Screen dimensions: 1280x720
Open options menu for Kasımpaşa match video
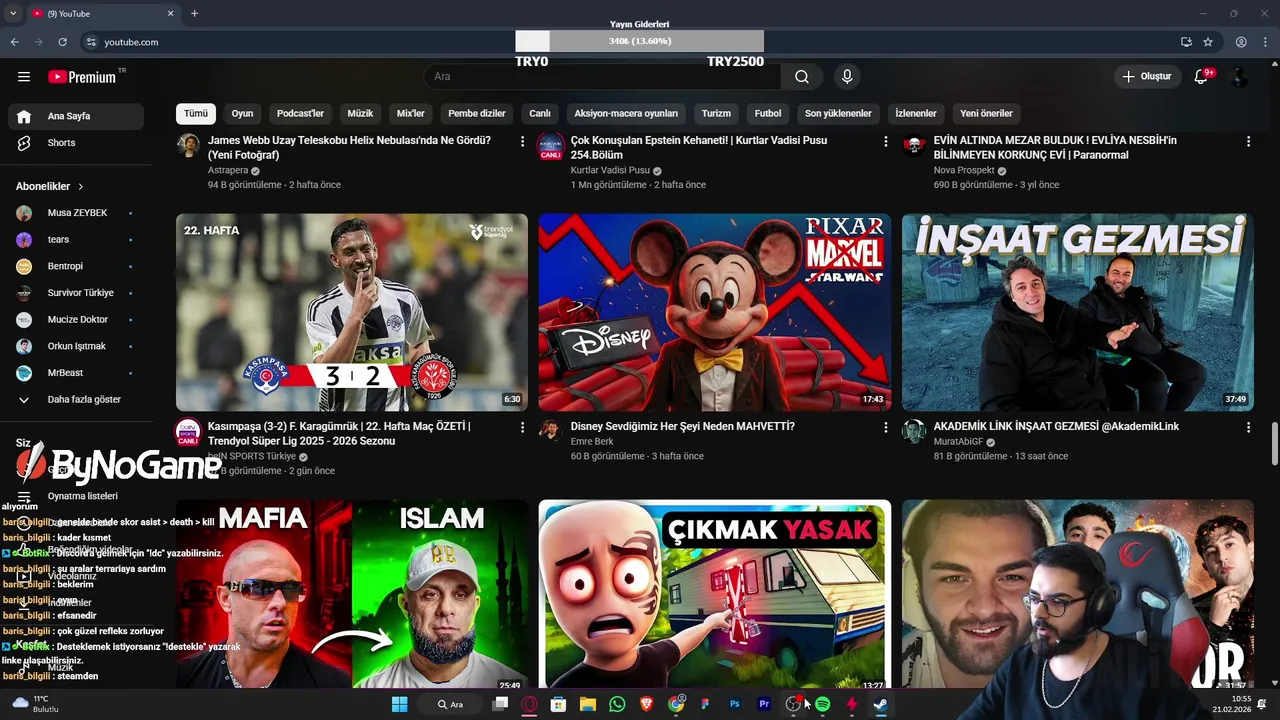coord(522,427)
